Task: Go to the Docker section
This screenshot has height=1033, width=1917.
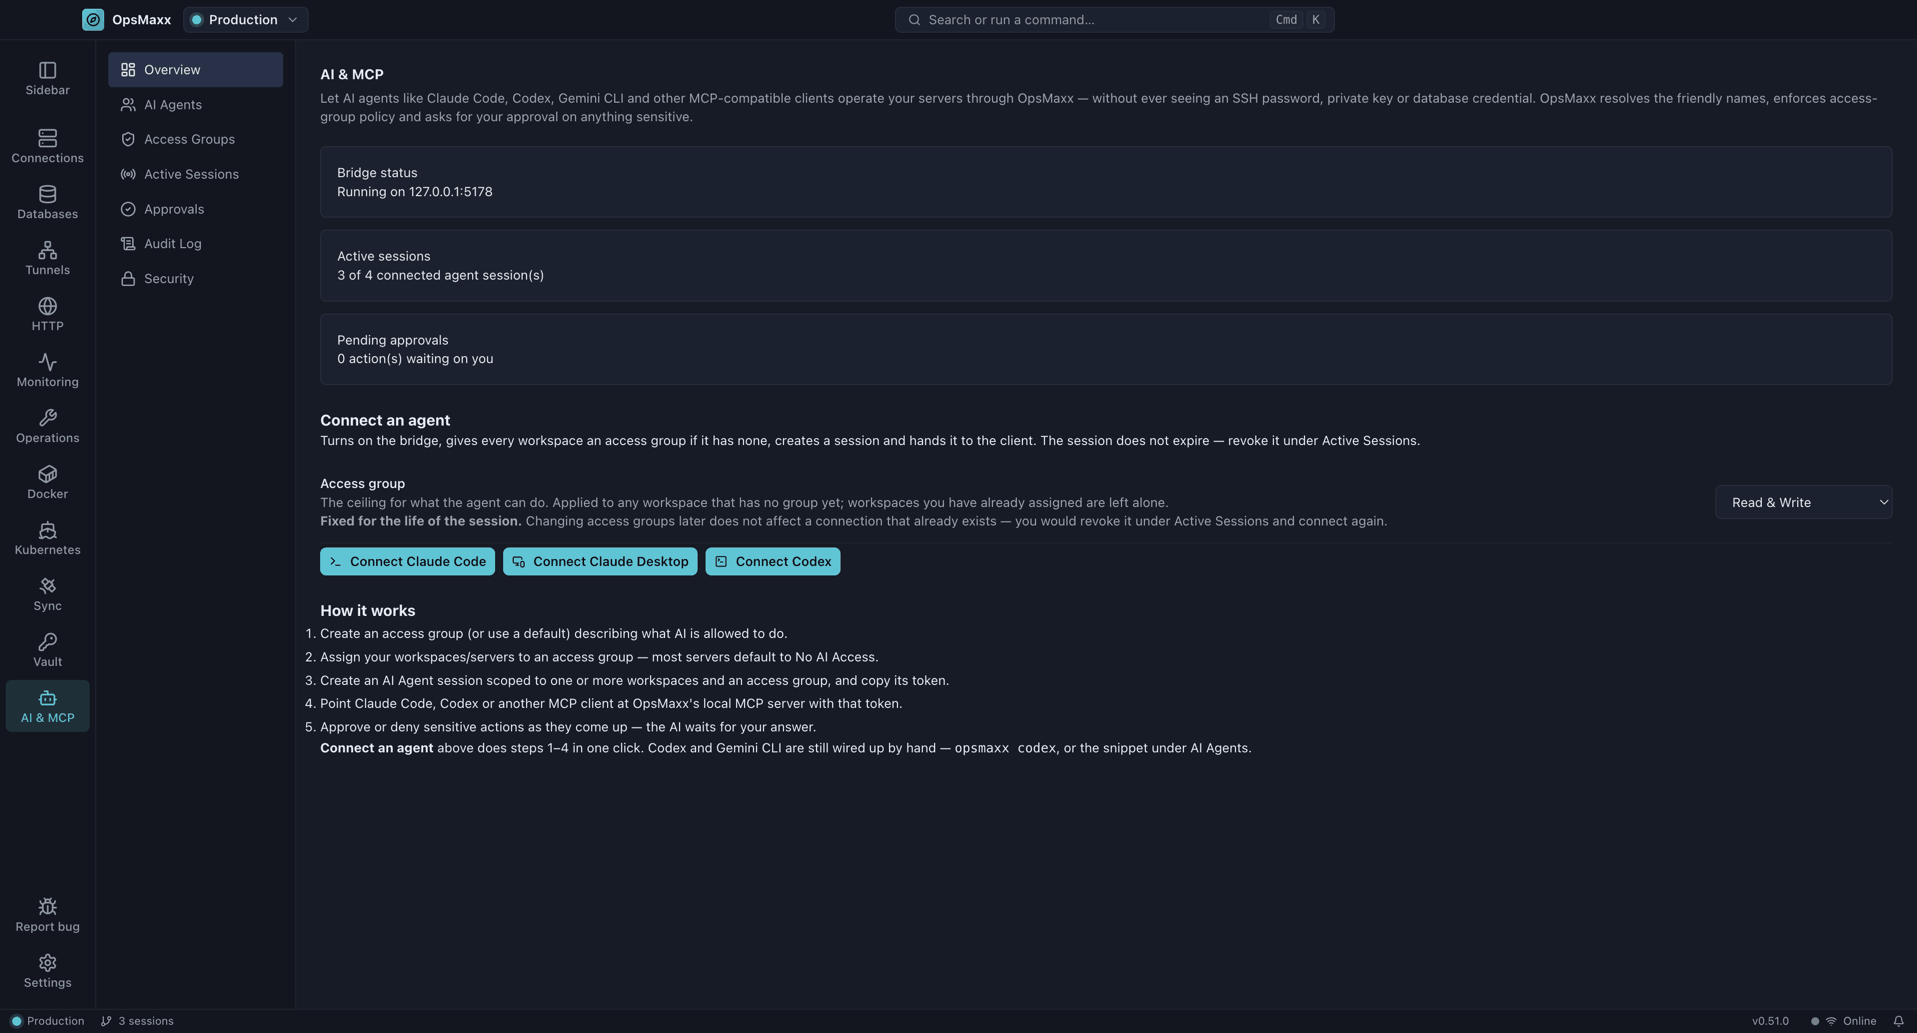Action: [x=47, y=483]
